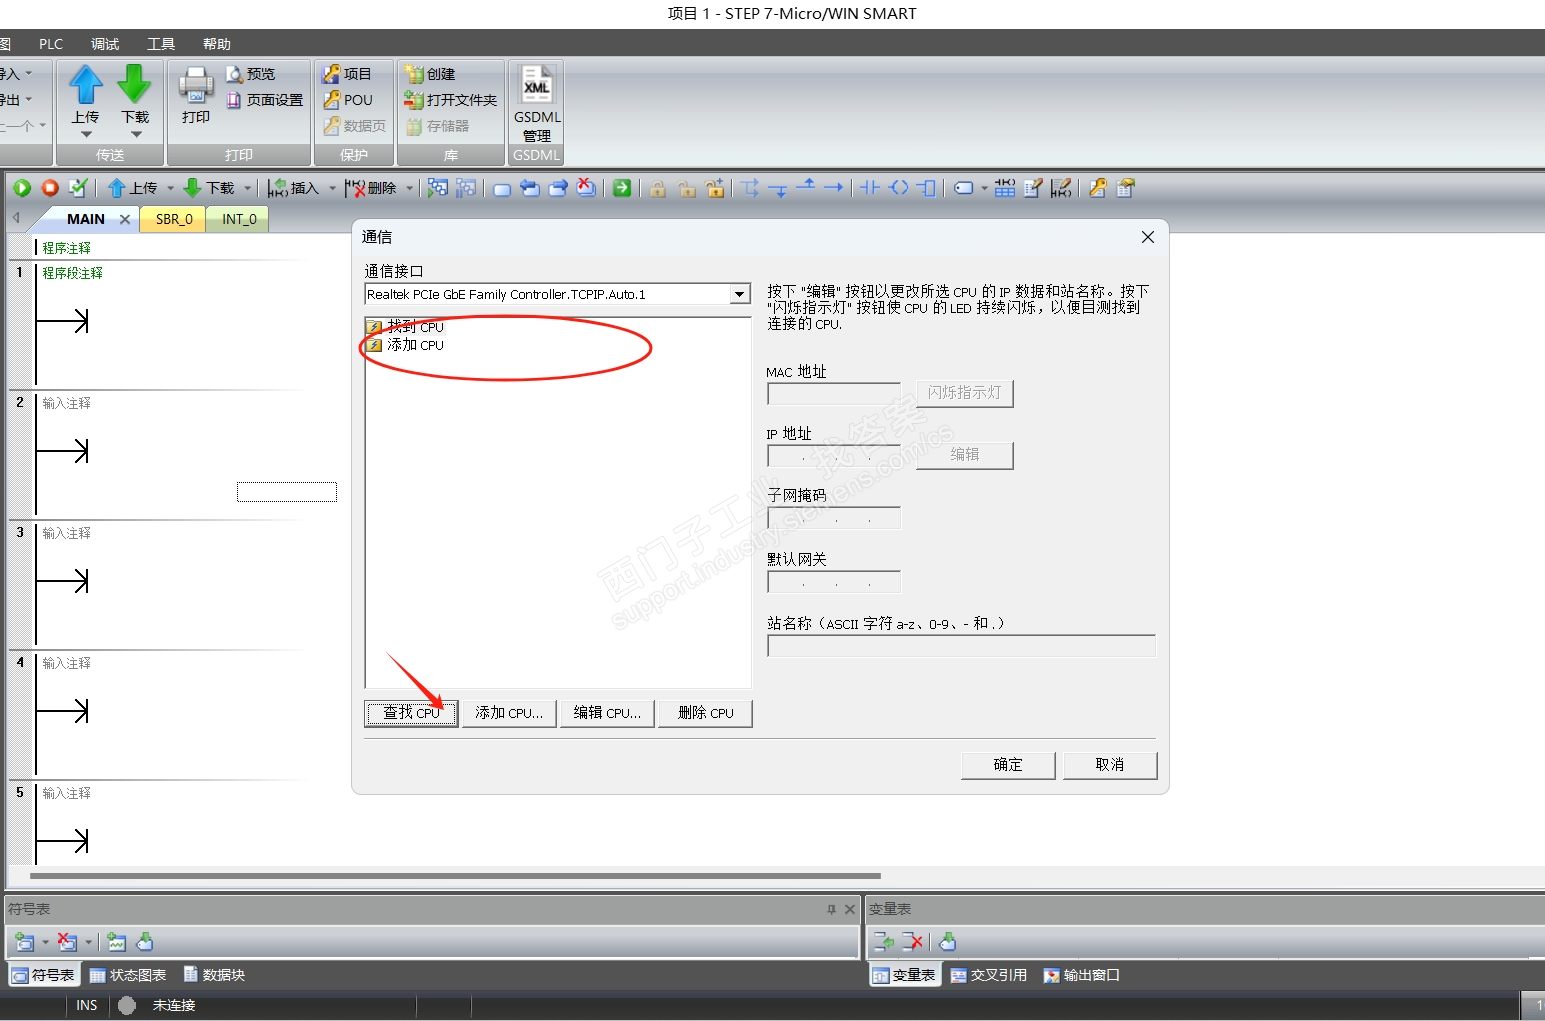Viewport: 1545px width, 1021px height.
Task: Click the red STOP icon in toolbar
Action: point(50,188)
